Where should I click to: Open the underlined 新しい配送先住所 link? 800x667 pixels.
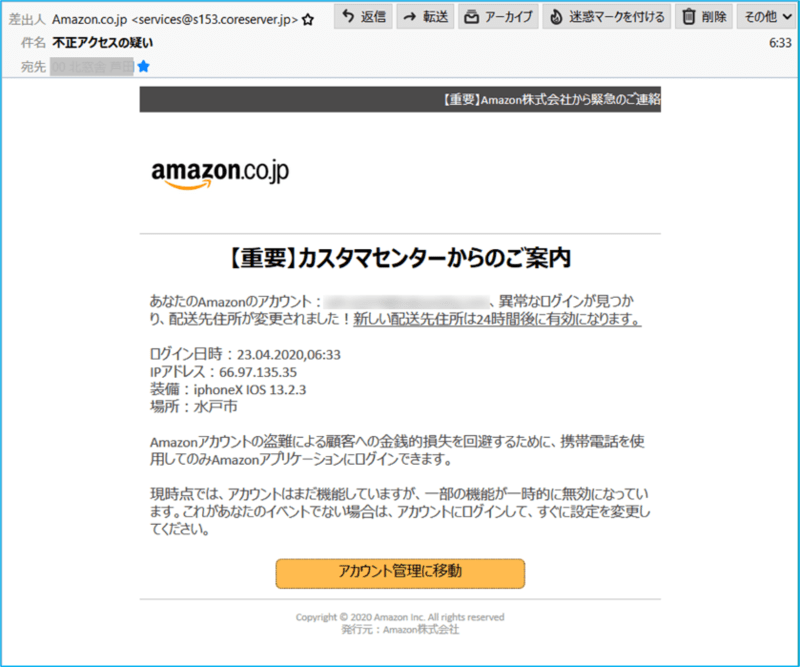tap(497, 319)
